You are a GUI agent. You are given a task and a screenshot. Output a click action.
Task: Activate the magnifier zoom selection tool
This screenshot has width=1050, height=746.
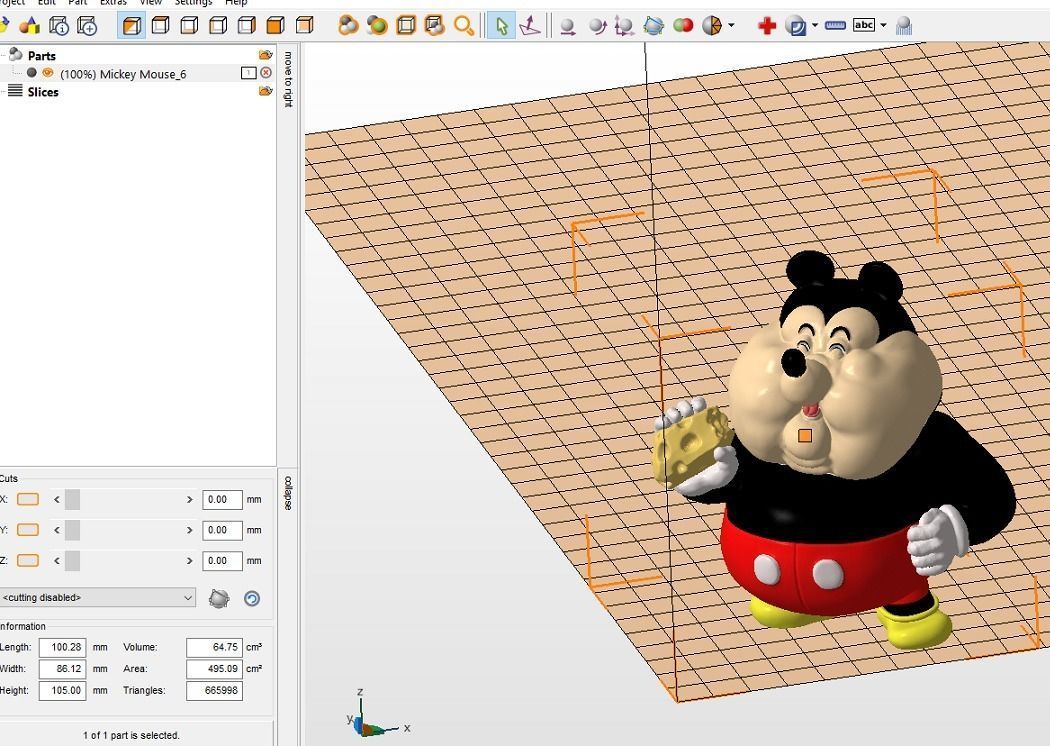(463, 26)
